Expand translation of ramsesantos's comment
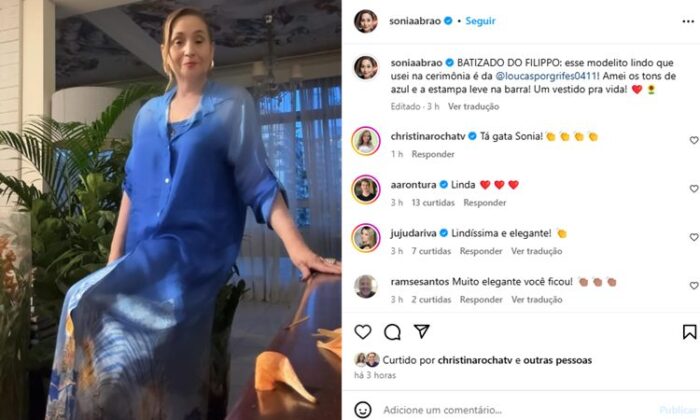Image resolution: width=700 pixels, height=420 pixels. click(536, 299)
